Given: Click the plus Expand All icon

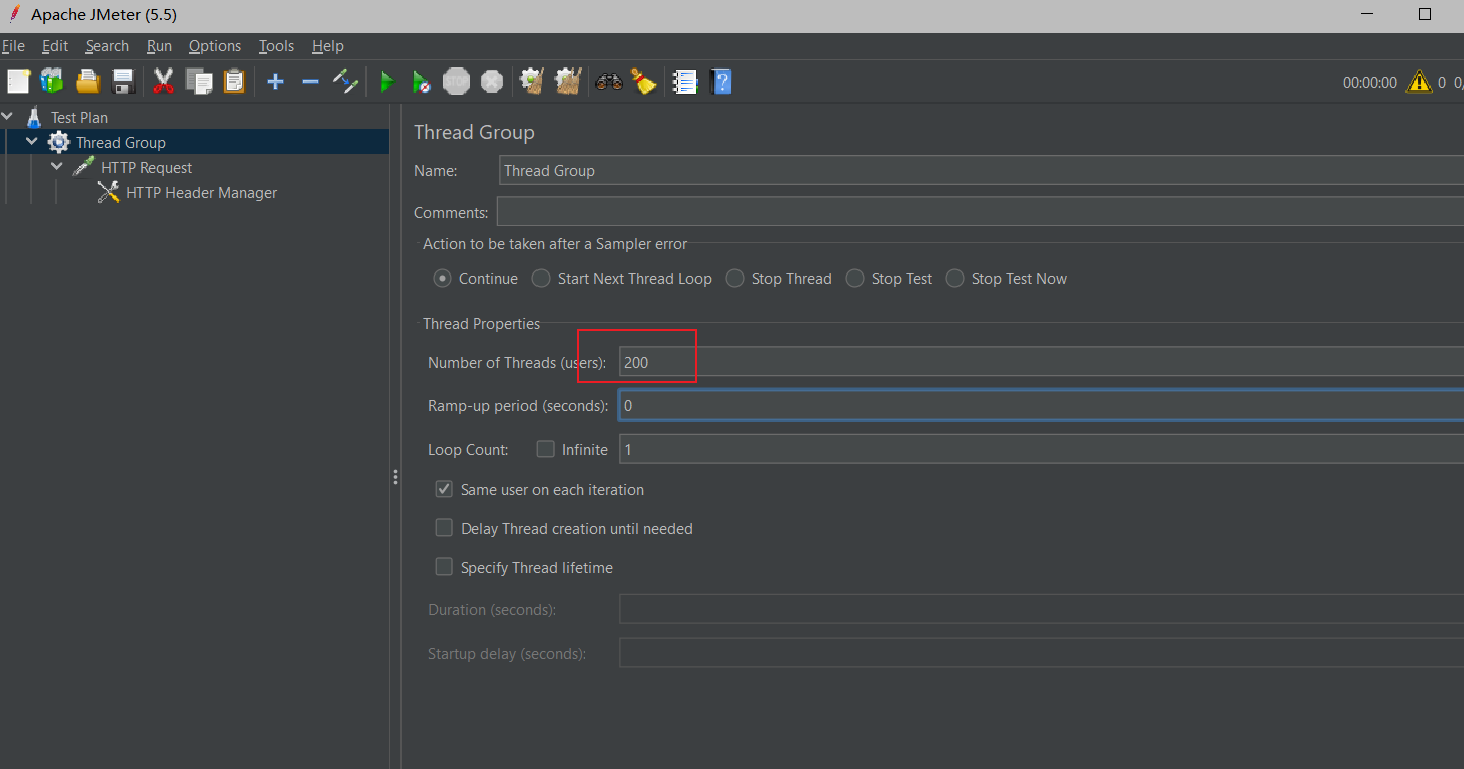Looking at the screenshot, I should (275, 82).
